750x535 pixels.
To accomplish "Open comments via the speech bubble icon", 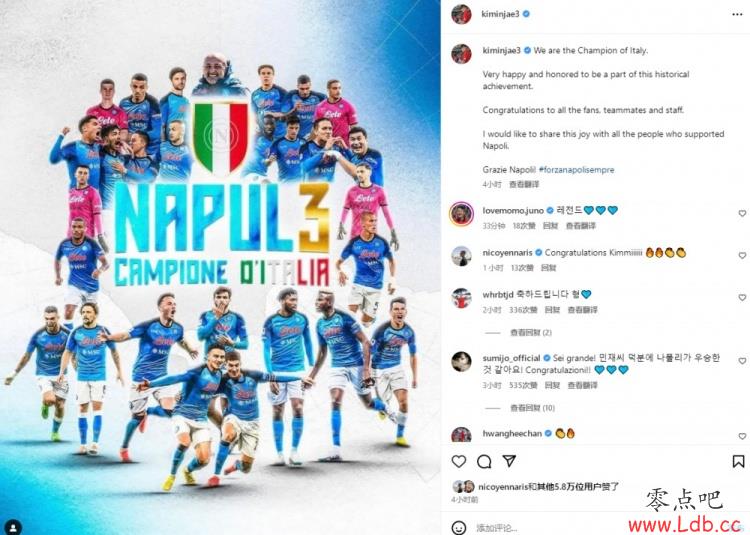I will pos(484,461).
